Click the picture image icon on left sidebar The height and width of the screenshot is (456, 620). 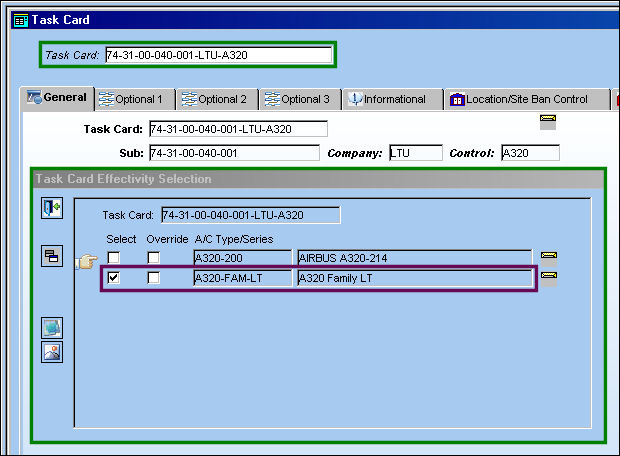(52, 352)
